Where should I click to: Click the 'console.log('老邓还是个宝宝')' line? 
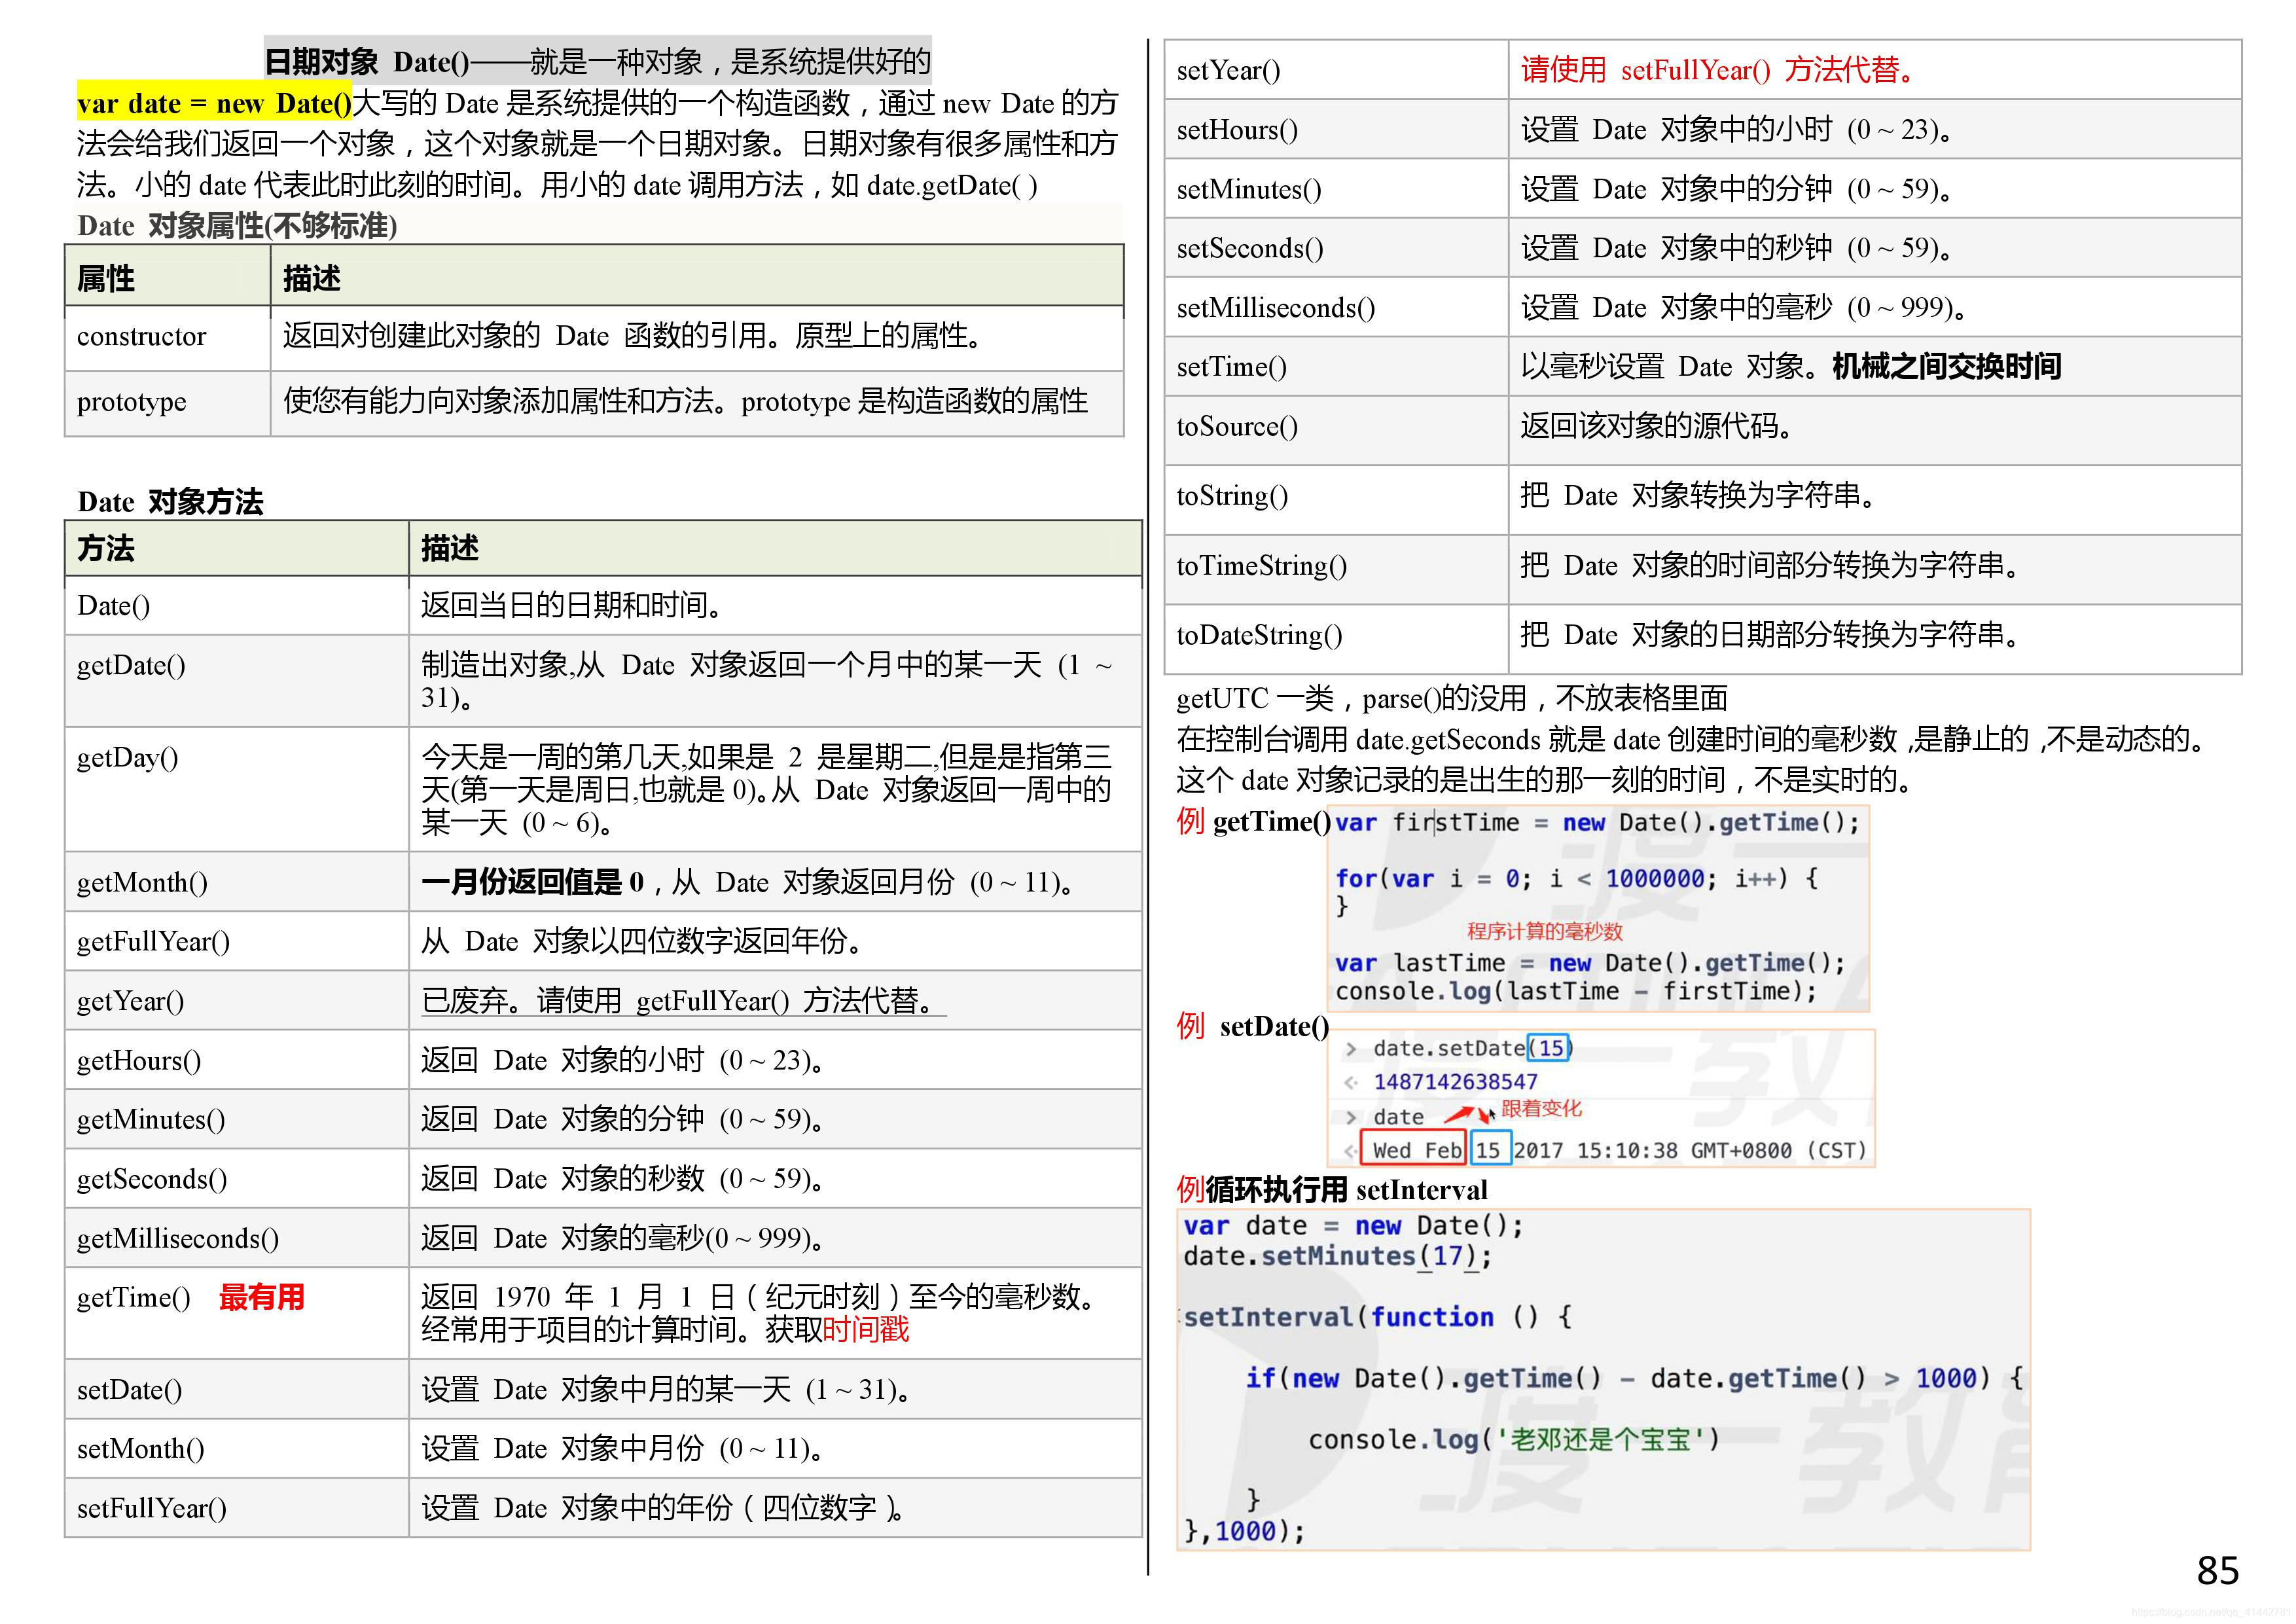click(x=1514, y=1440)
